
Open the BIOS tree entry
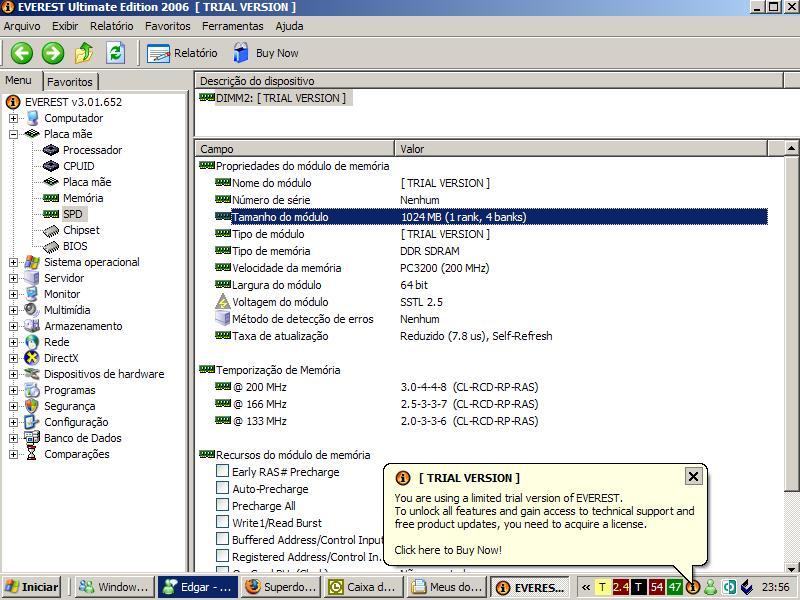[x=75, y=246]
